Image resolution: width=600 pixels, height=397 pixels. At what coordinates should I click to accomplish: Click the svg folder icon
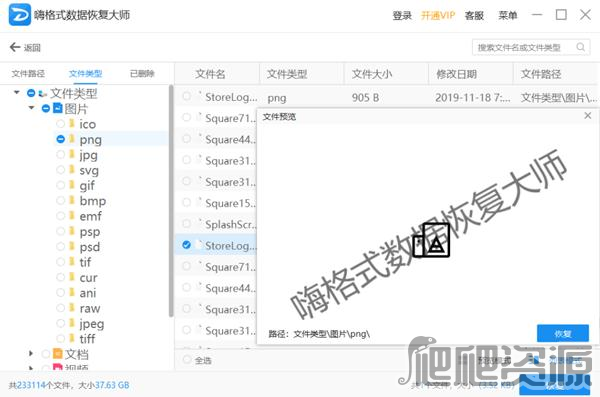coord(71,169)
